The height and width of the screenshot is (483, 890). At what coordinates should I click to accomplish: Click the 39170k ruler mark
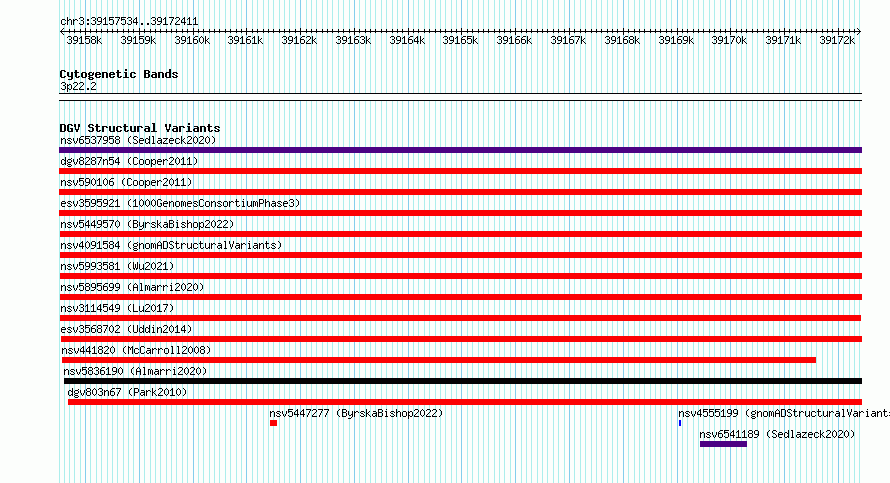coord(729,40)
